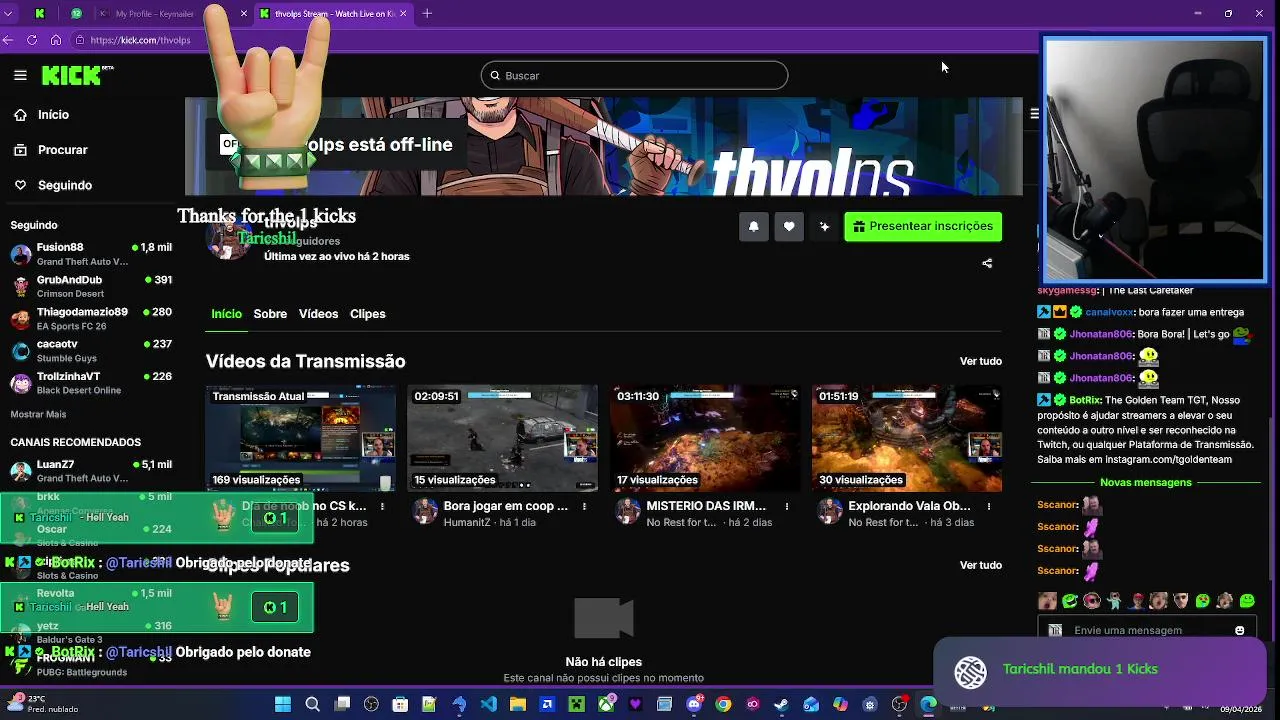Open LuanZ7 recommended channel
This screenshot has width=1280, height=720.
[x=92, y=471]
